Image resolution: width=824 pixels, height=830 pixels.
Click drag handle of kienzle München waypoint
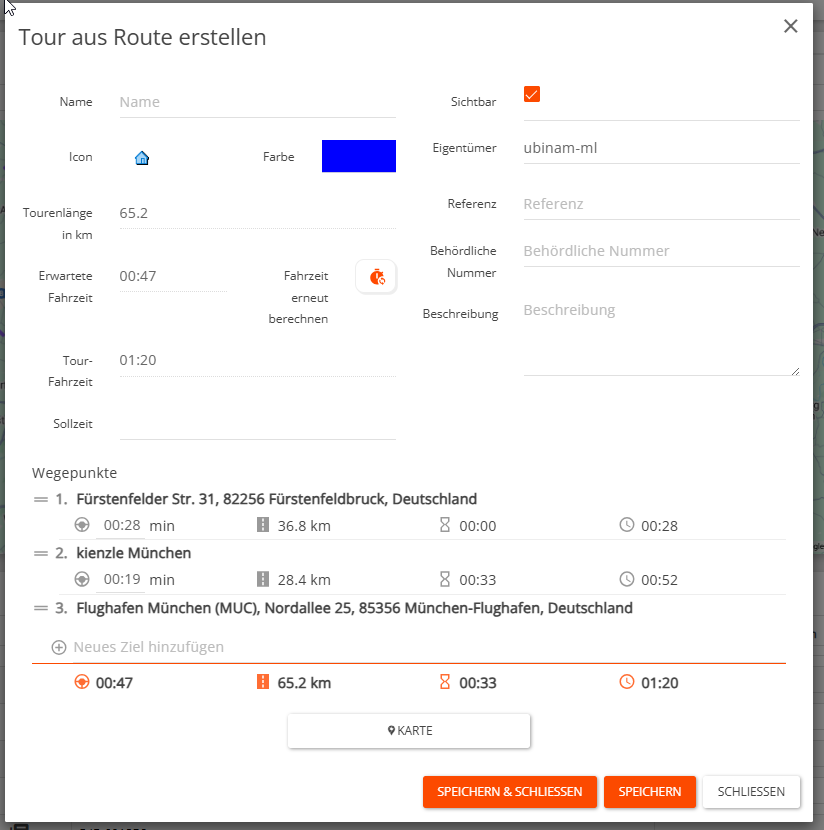point(42,553)
